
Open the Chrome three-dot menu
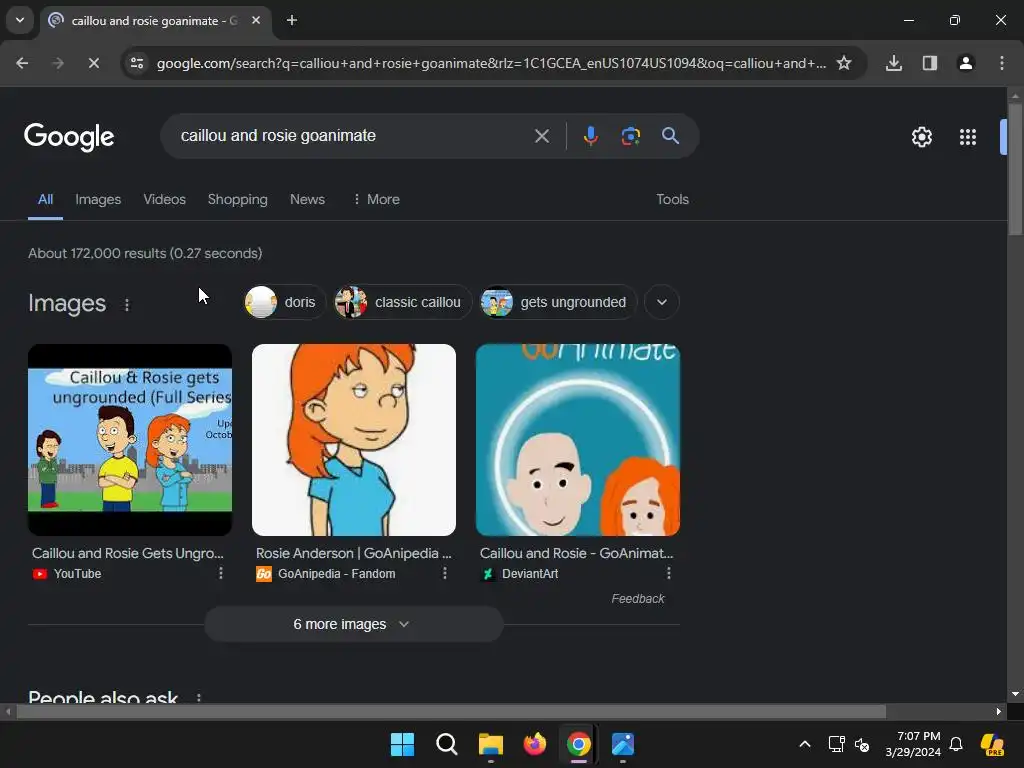1002,63
